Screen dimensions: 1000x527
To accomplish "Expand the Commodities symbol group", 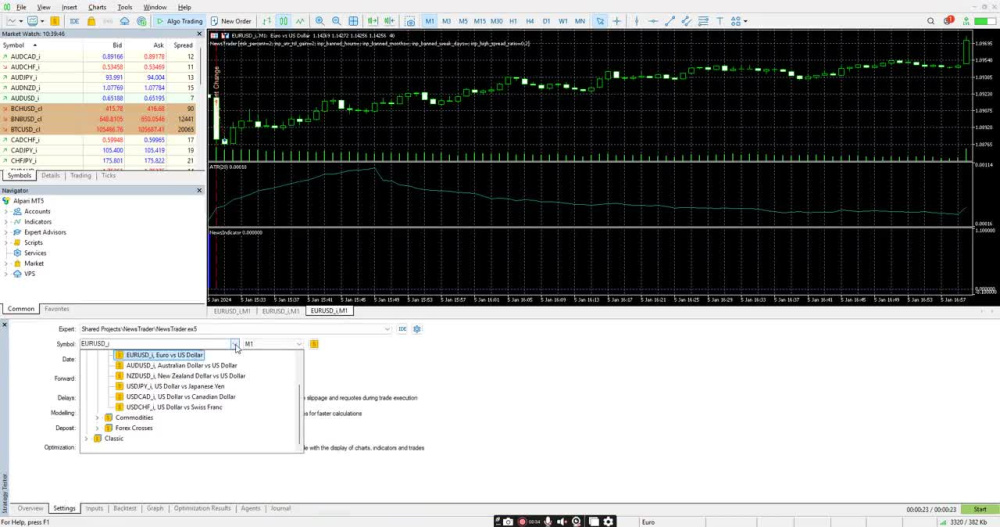I will tap(98, 418).
